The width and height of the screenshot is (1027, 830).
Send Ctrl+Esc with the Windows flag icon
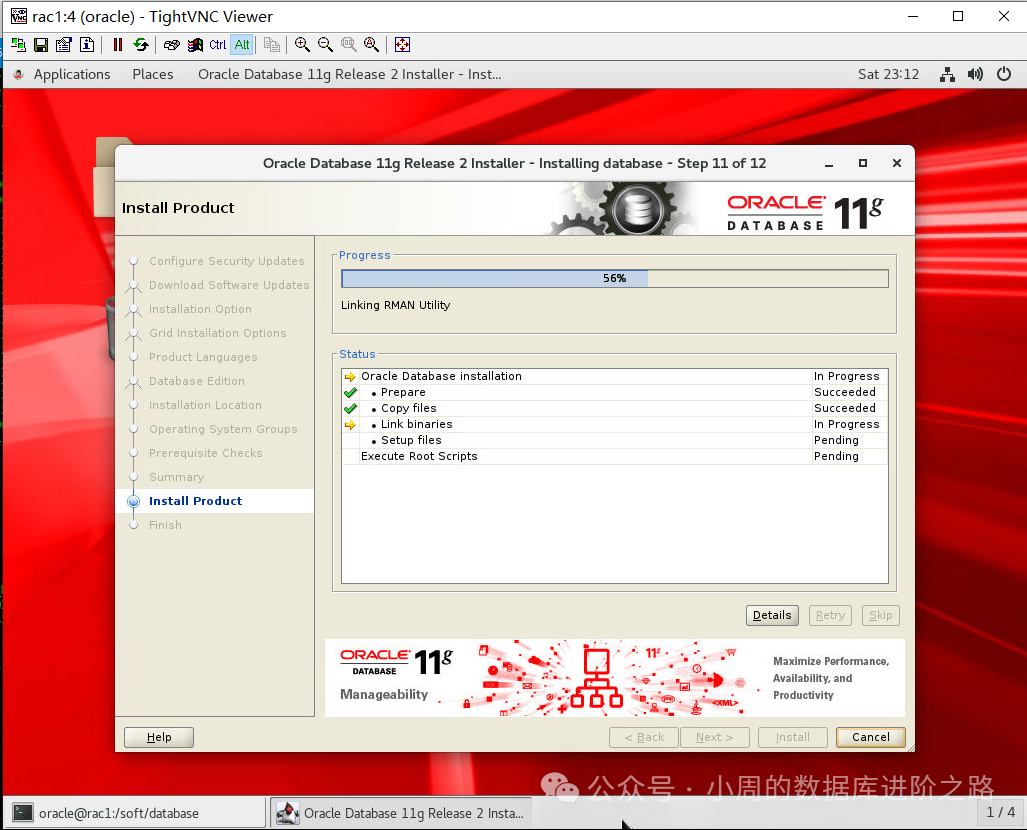195,45
